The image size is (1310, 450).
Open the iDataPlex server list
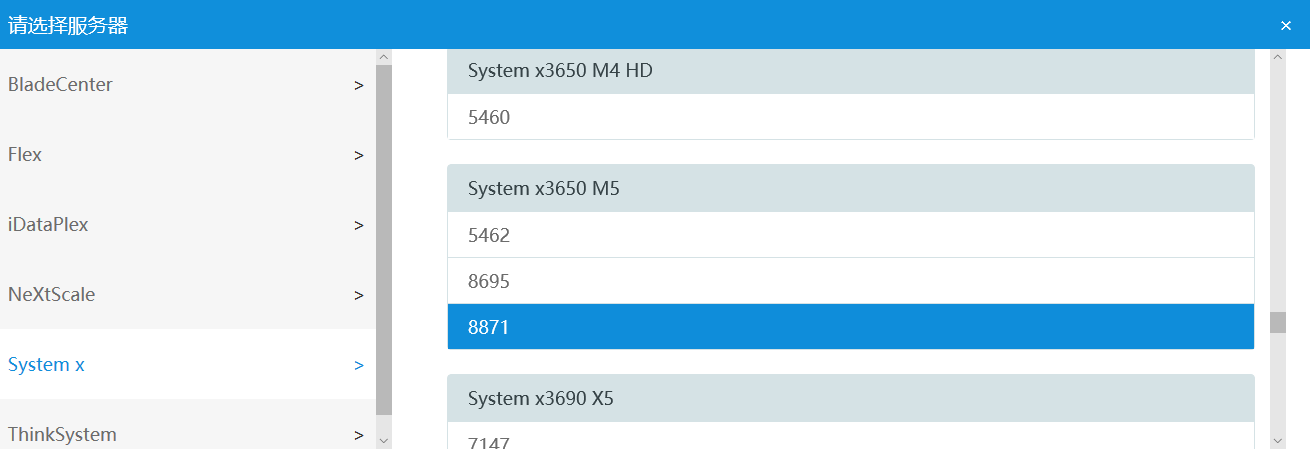[x=48, y=225]
